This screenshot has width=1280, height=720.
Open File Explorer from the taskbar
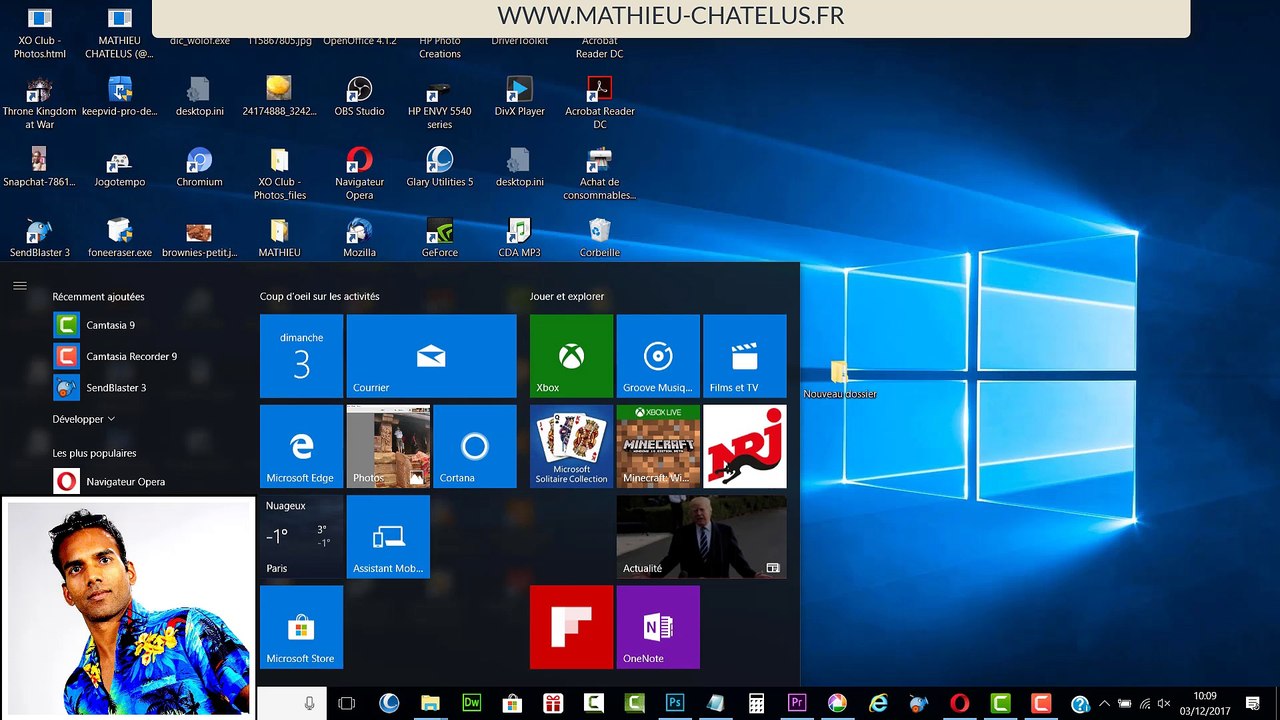[x=430, y=704]
